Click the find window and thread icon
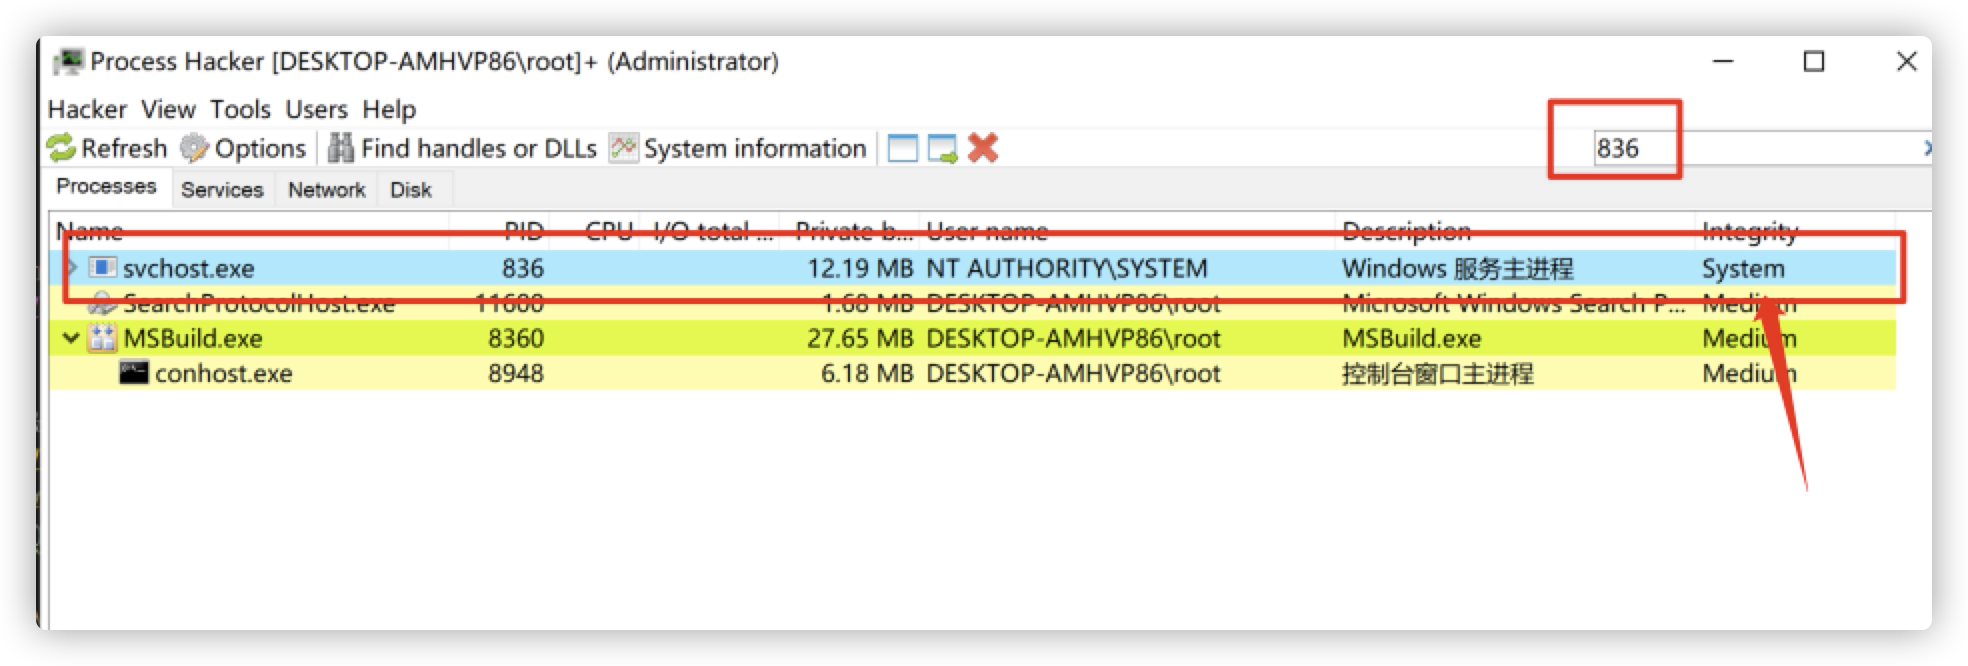Screen dimensions: 1968x666 [x=942, y=148]
